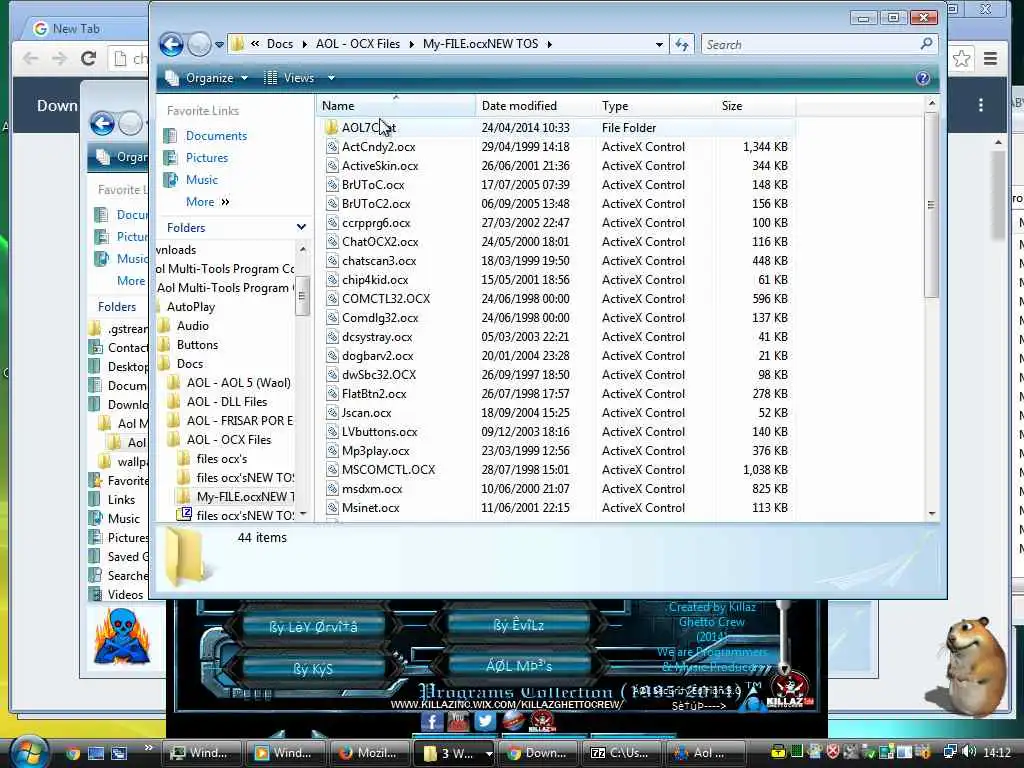The image size is (1024, 768).
Task: Click the Chrome reload button
Action: 88,59
